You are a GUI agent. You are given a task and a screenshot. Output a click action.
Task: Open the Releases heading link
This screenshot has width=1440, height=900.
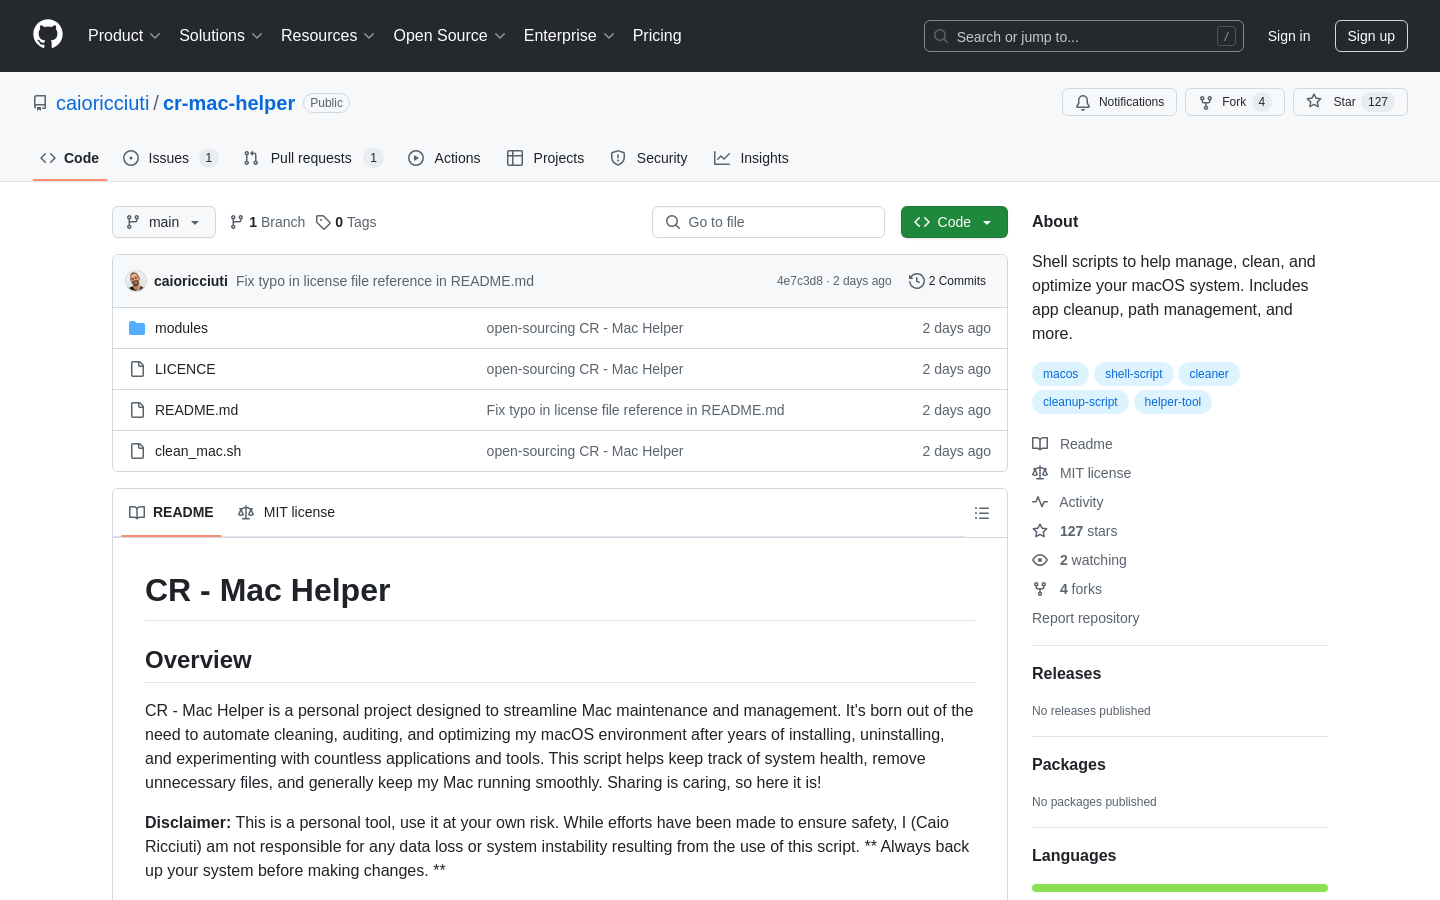pyautogui.click(x=1066, y=674)
